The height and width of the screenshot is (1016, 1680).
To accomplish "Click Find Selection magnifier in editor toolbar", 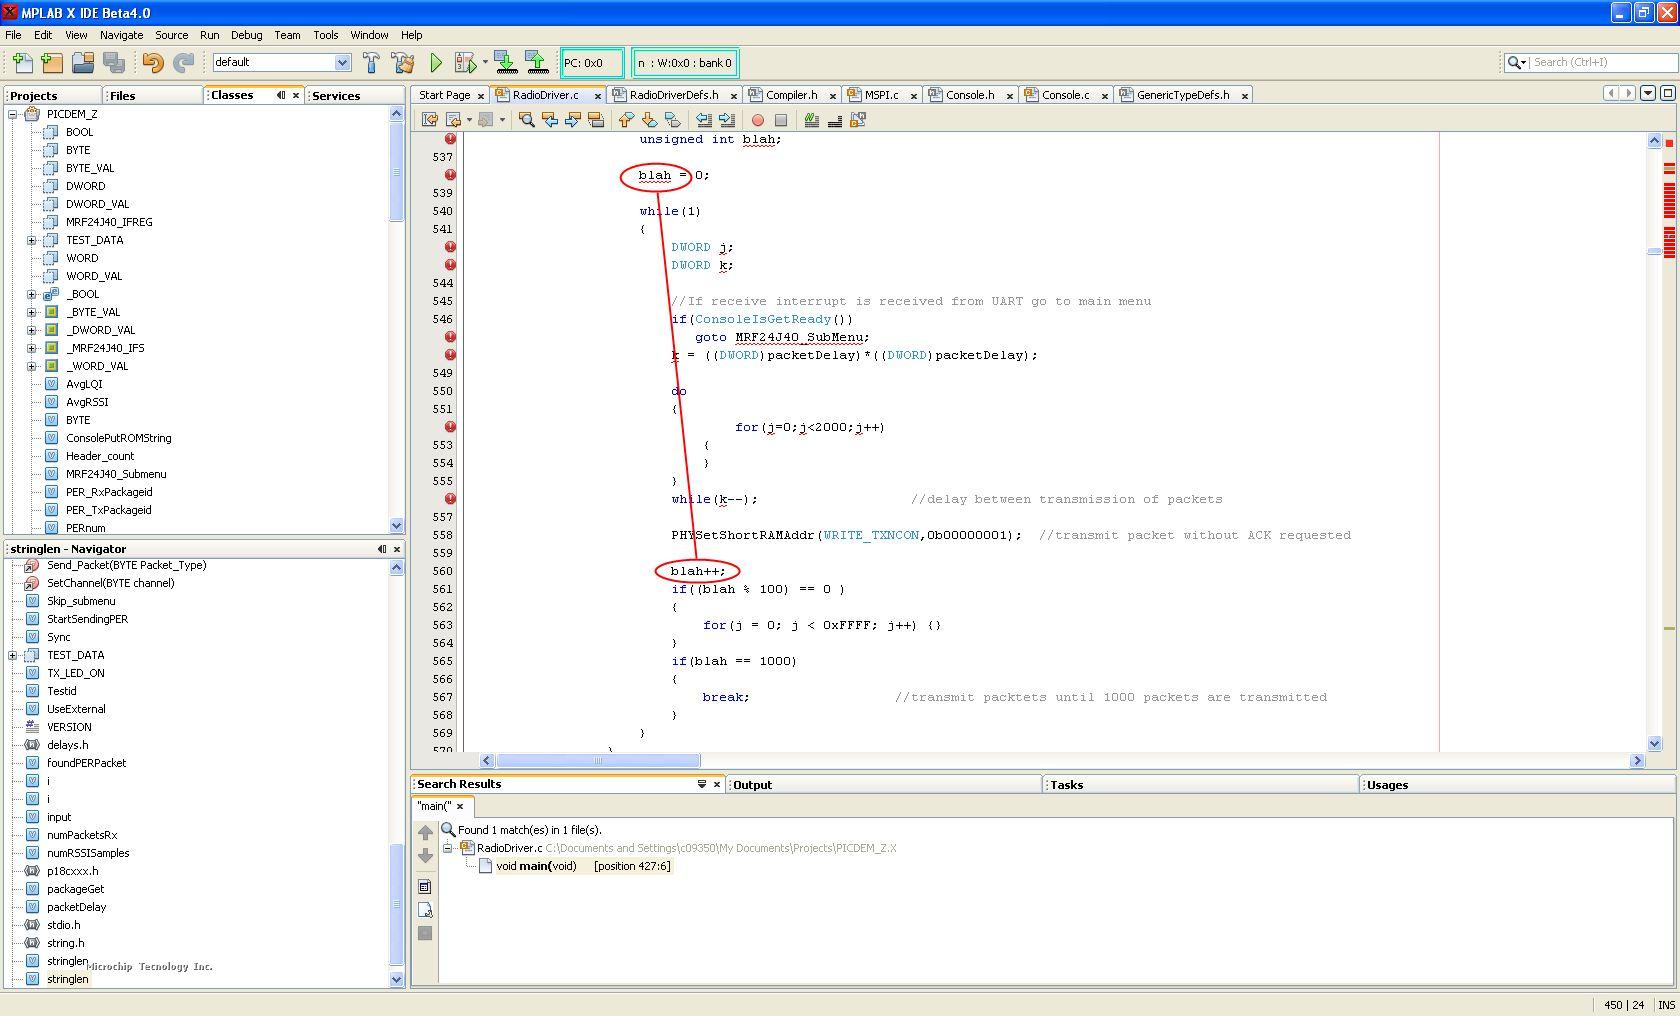I will point(526,120).
